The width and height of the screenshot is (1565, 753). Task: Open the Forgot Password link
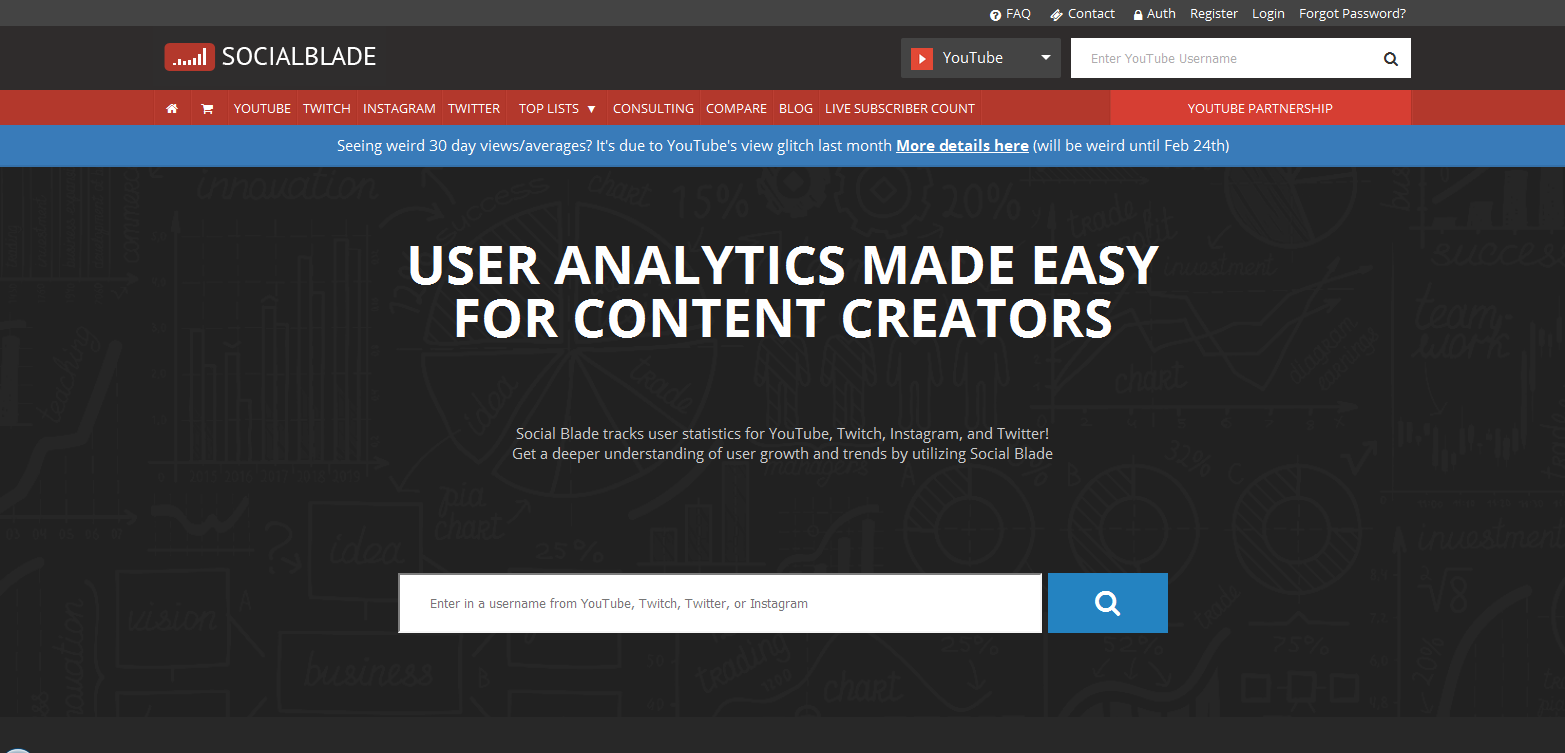pos(1352,14)
